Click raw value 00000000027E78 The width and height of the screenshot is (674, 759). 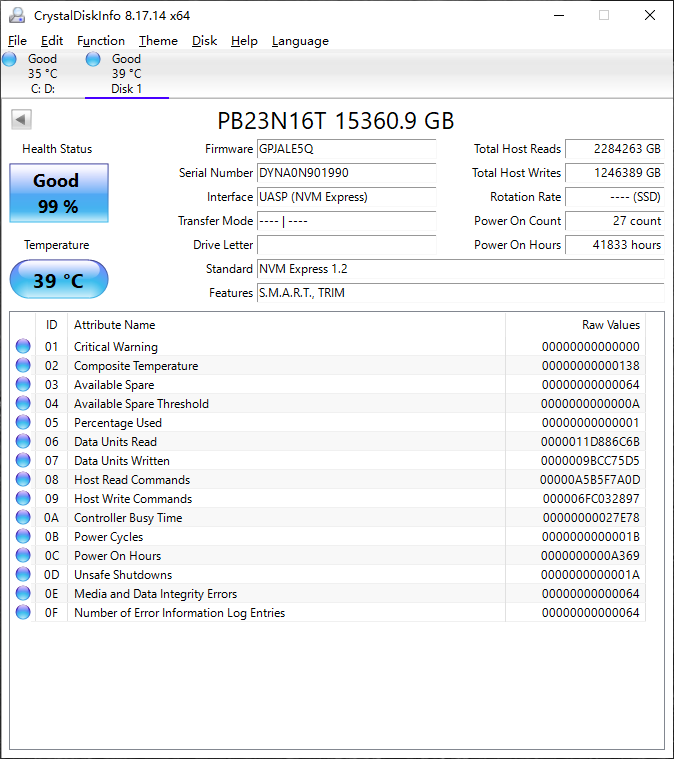pyautogui.click(x=591, y=517)
